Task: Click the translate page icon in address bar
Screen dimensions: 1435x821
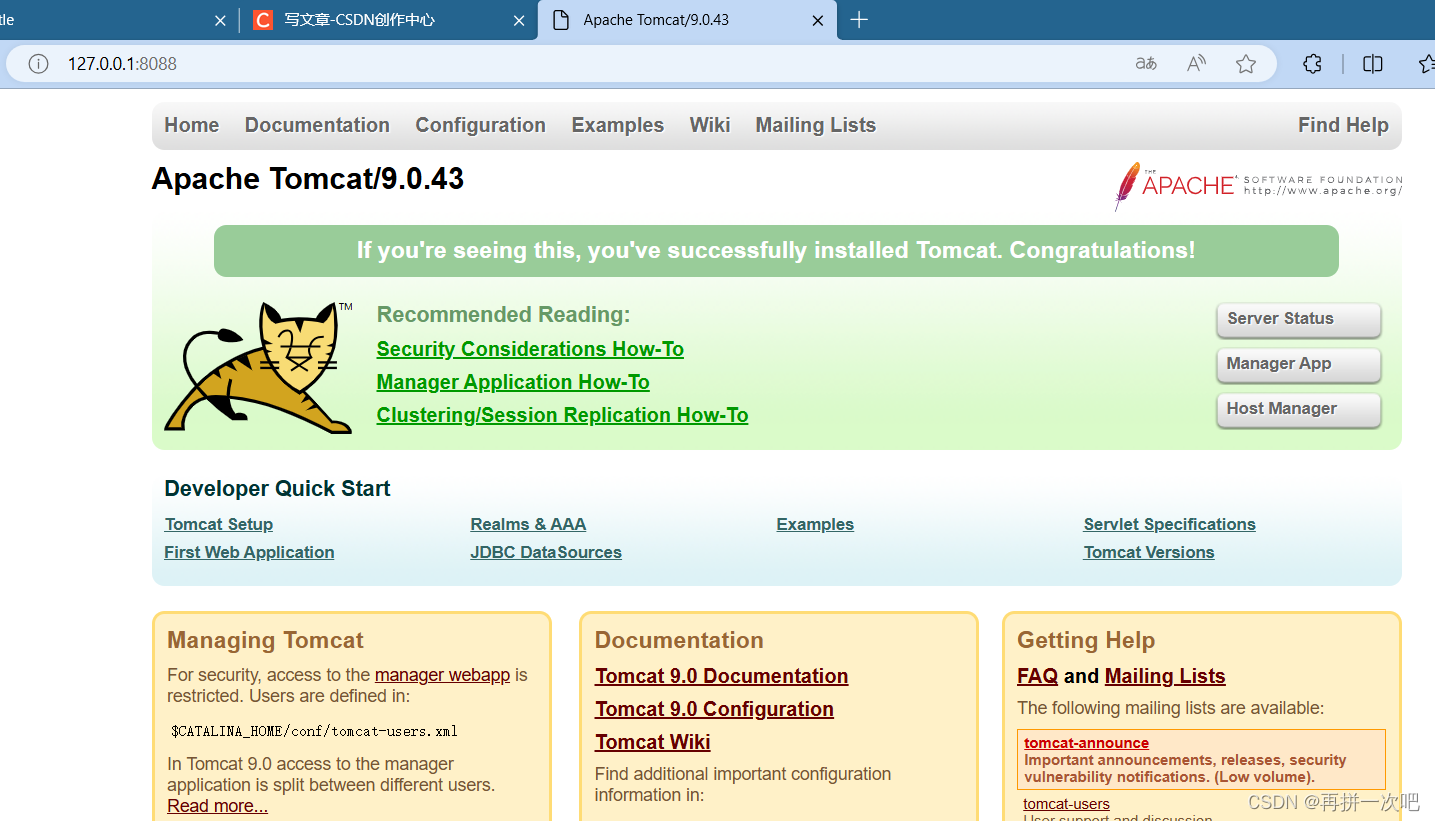Action: point(1146,64)
